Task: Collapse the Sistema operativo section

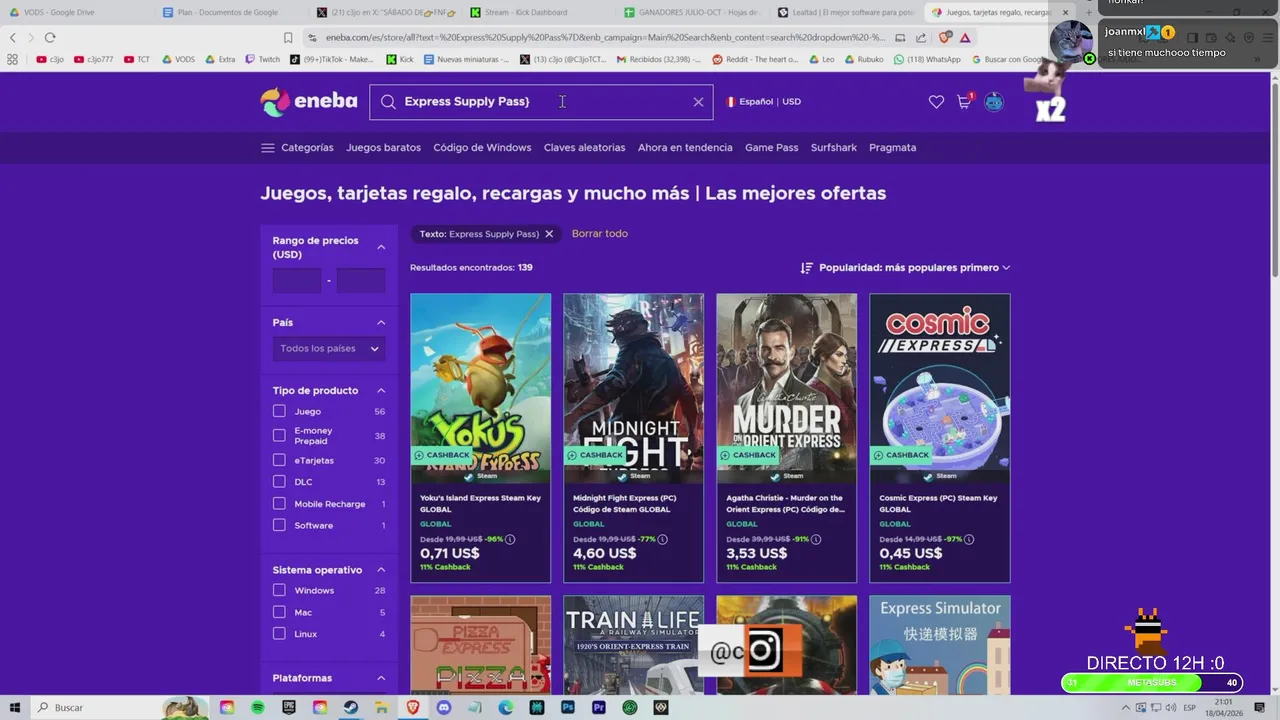Action: click(381, 570)
